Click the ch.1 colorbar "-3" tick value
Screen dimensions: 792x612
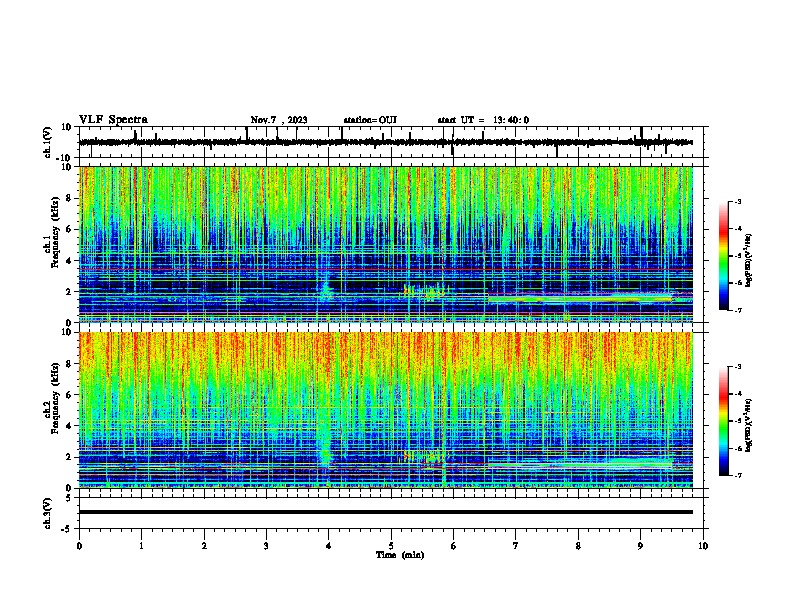pos(737,201)
